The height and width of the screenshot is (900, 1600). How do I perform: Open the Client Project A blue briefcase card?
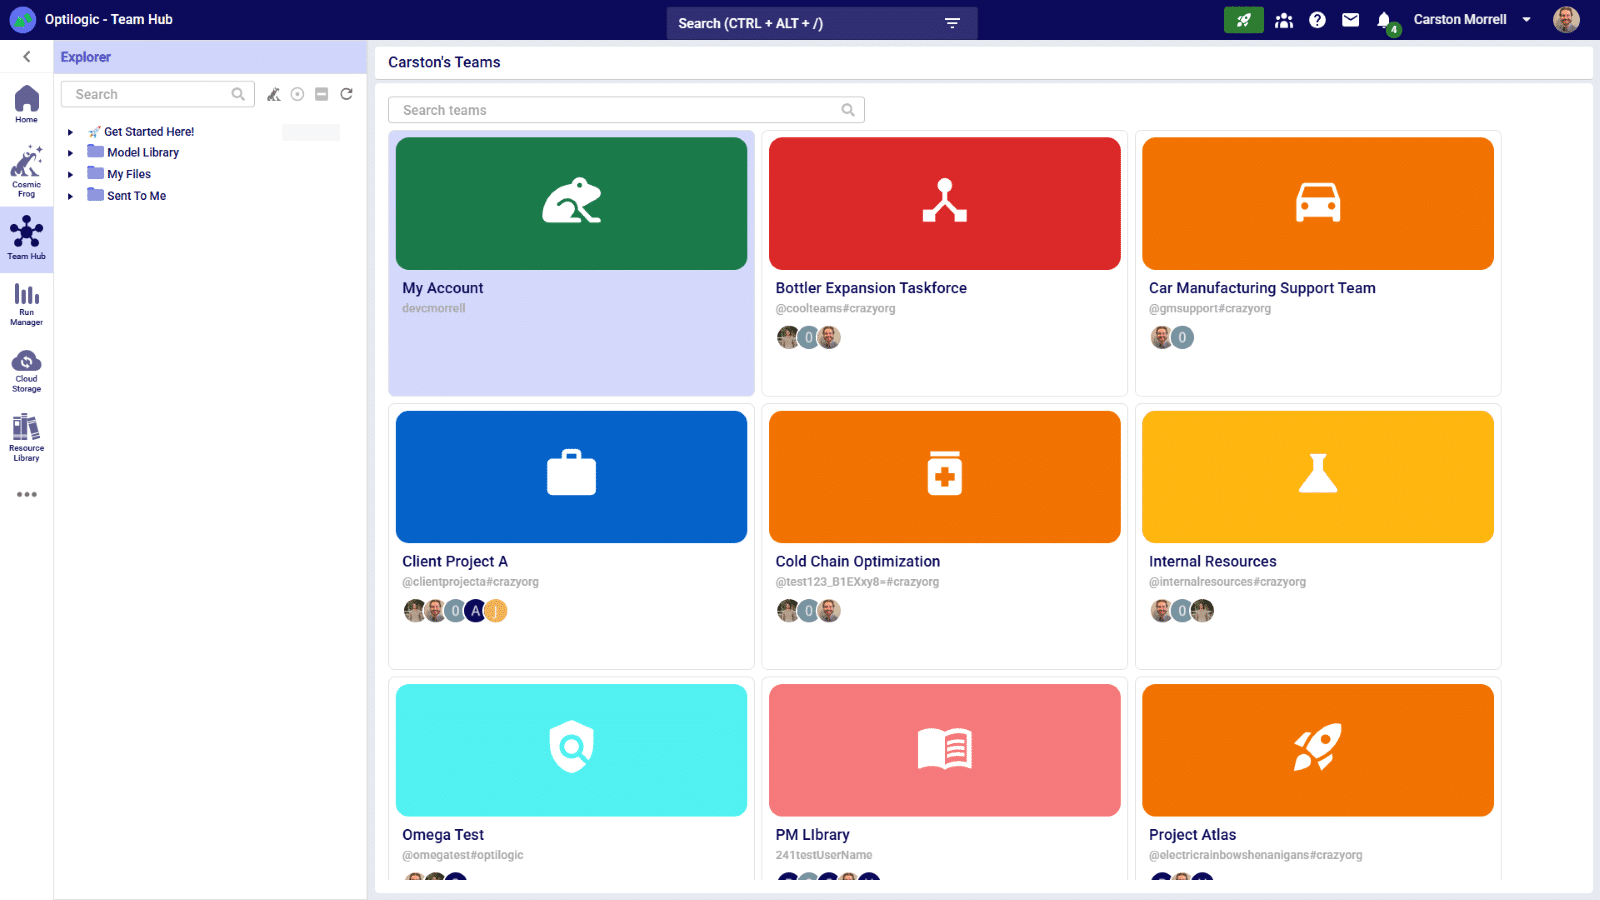[571, 476]
